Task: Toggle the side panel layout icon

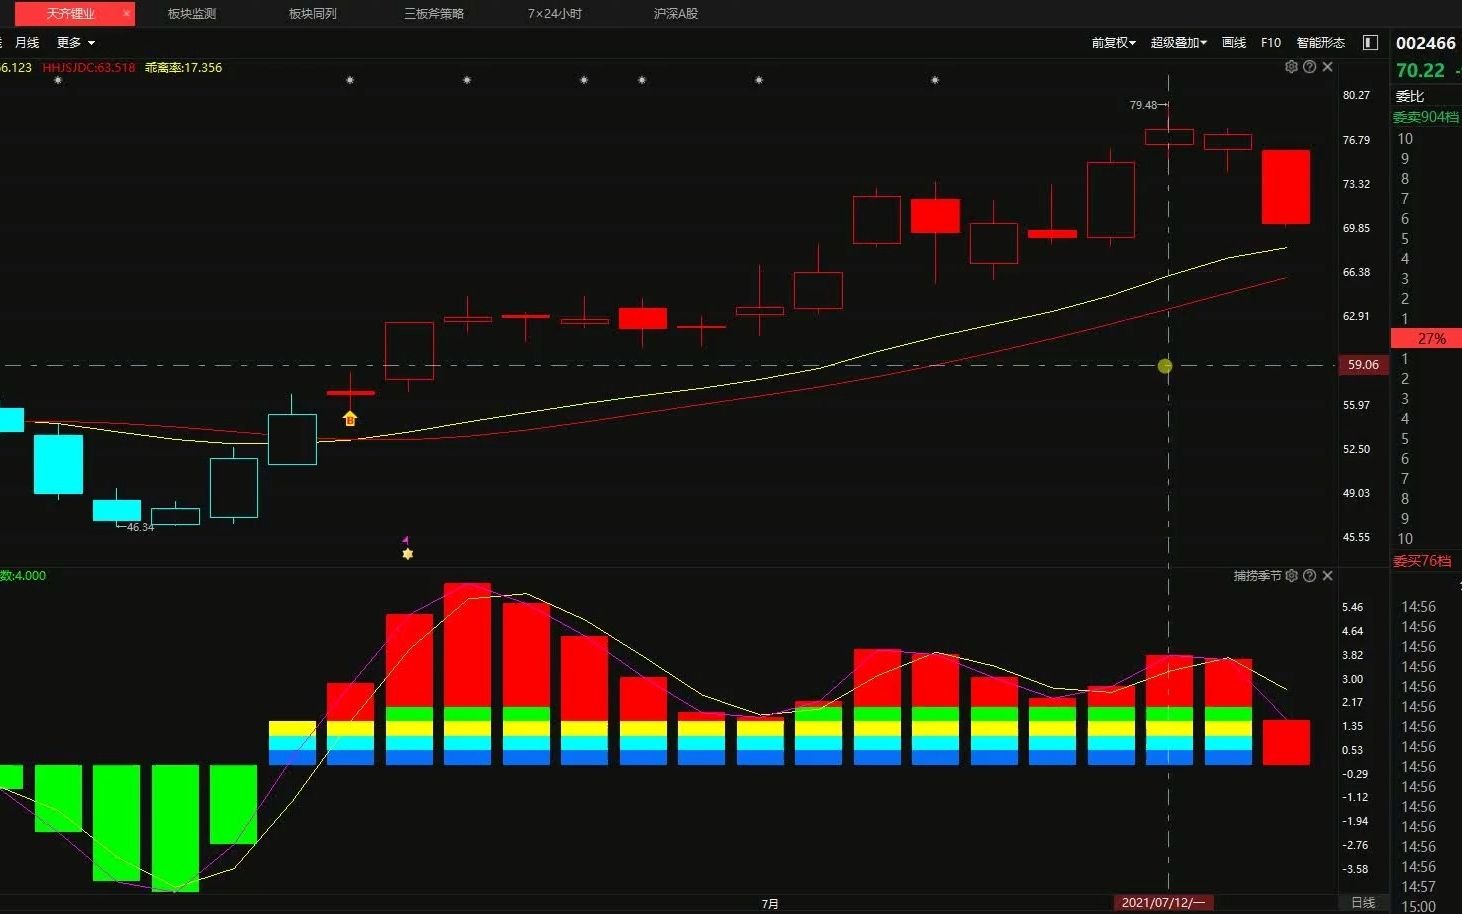Action: tap(1371, 43)
